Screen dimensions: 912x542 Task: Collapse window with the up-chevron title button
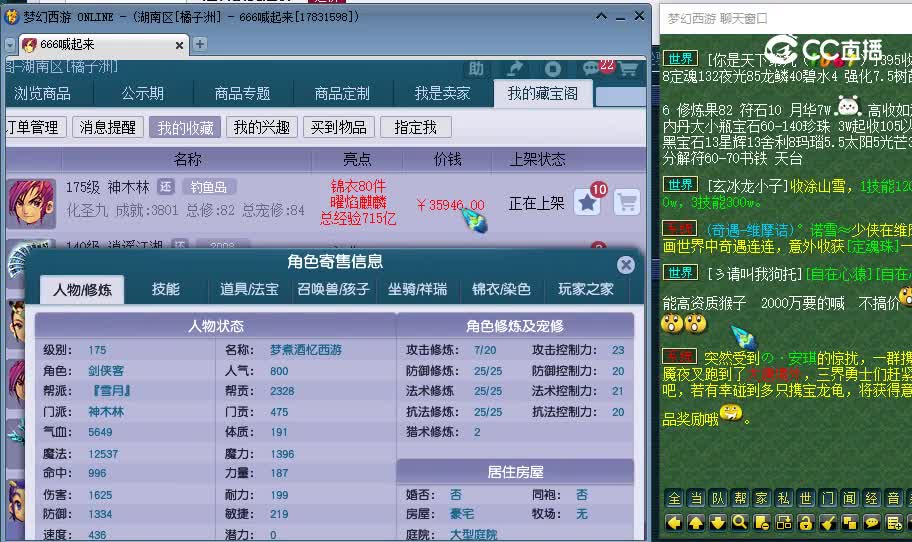(601, 16)
